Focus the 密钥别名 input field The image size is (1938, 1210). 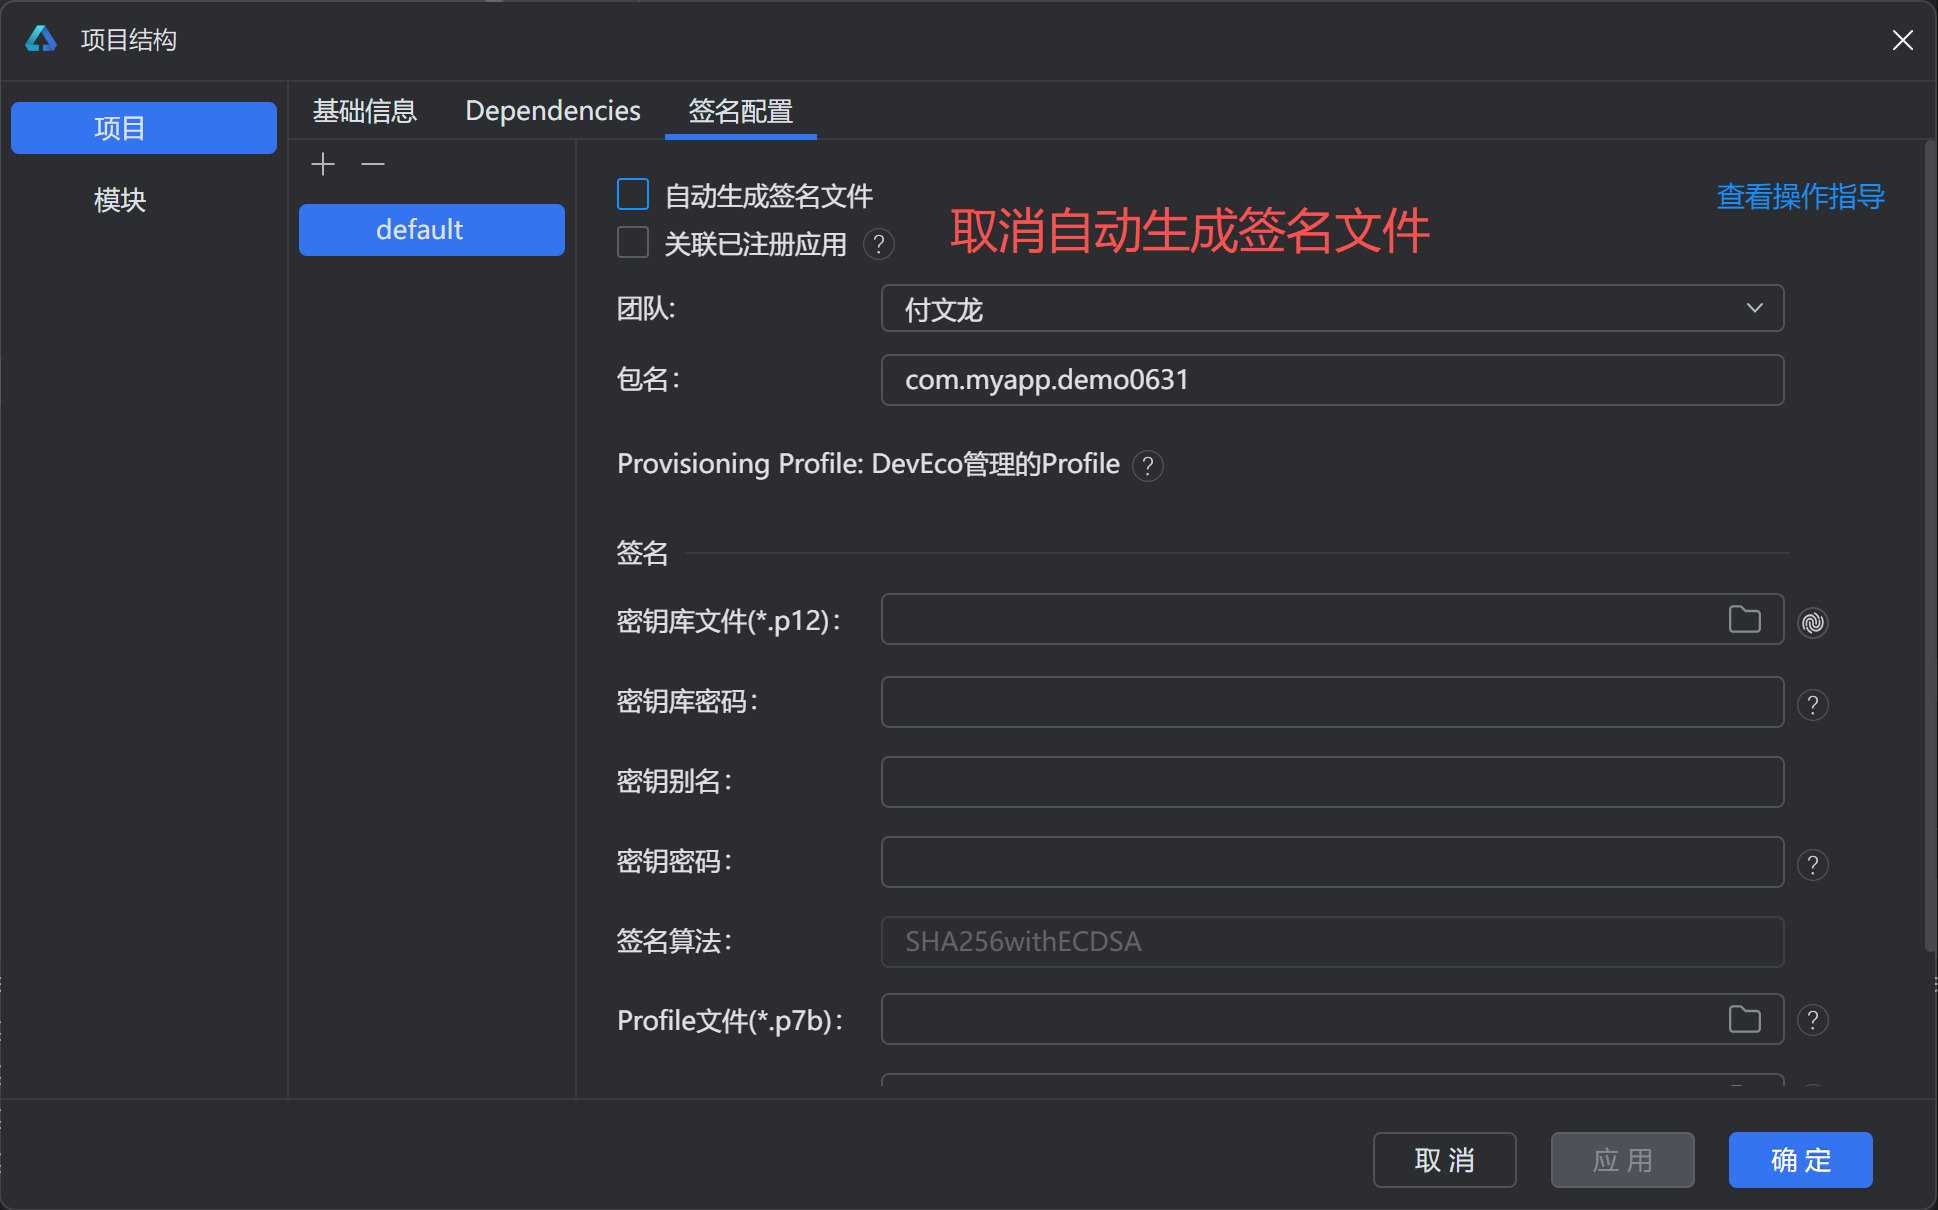coord(1332,782)
